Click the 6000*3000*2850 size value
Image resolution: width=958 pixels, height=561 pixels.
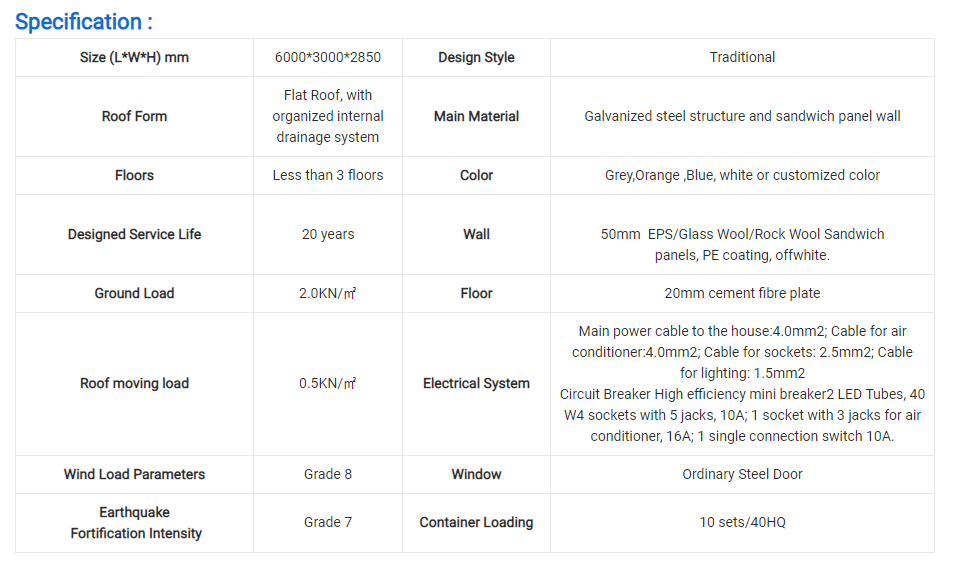328,58
